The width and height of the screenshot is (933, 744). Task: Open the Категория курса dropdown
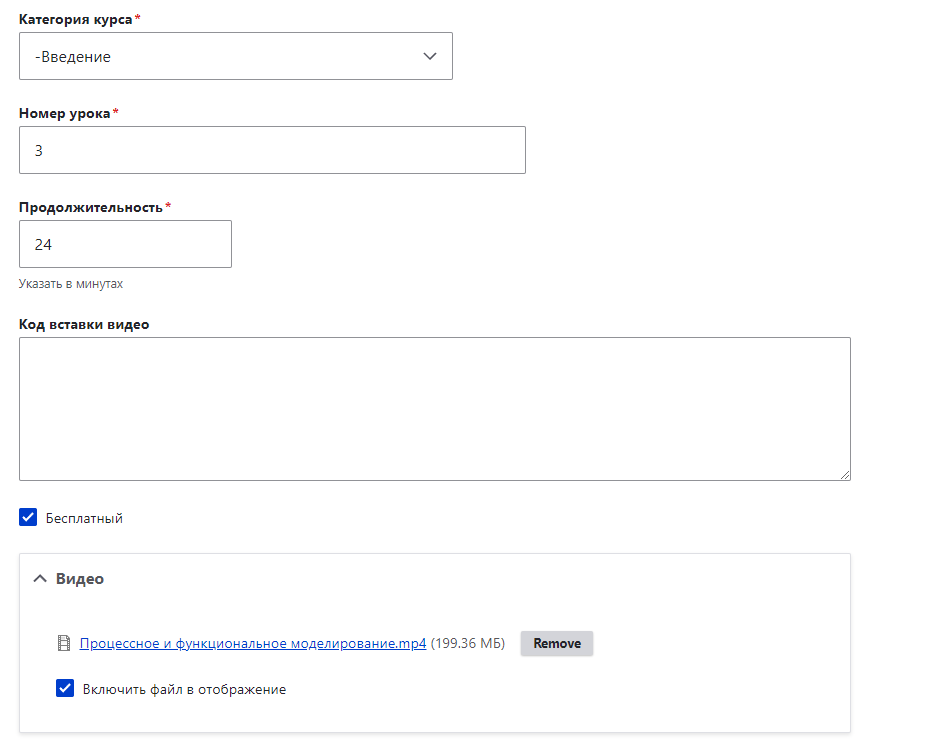[x=236, y=56]
